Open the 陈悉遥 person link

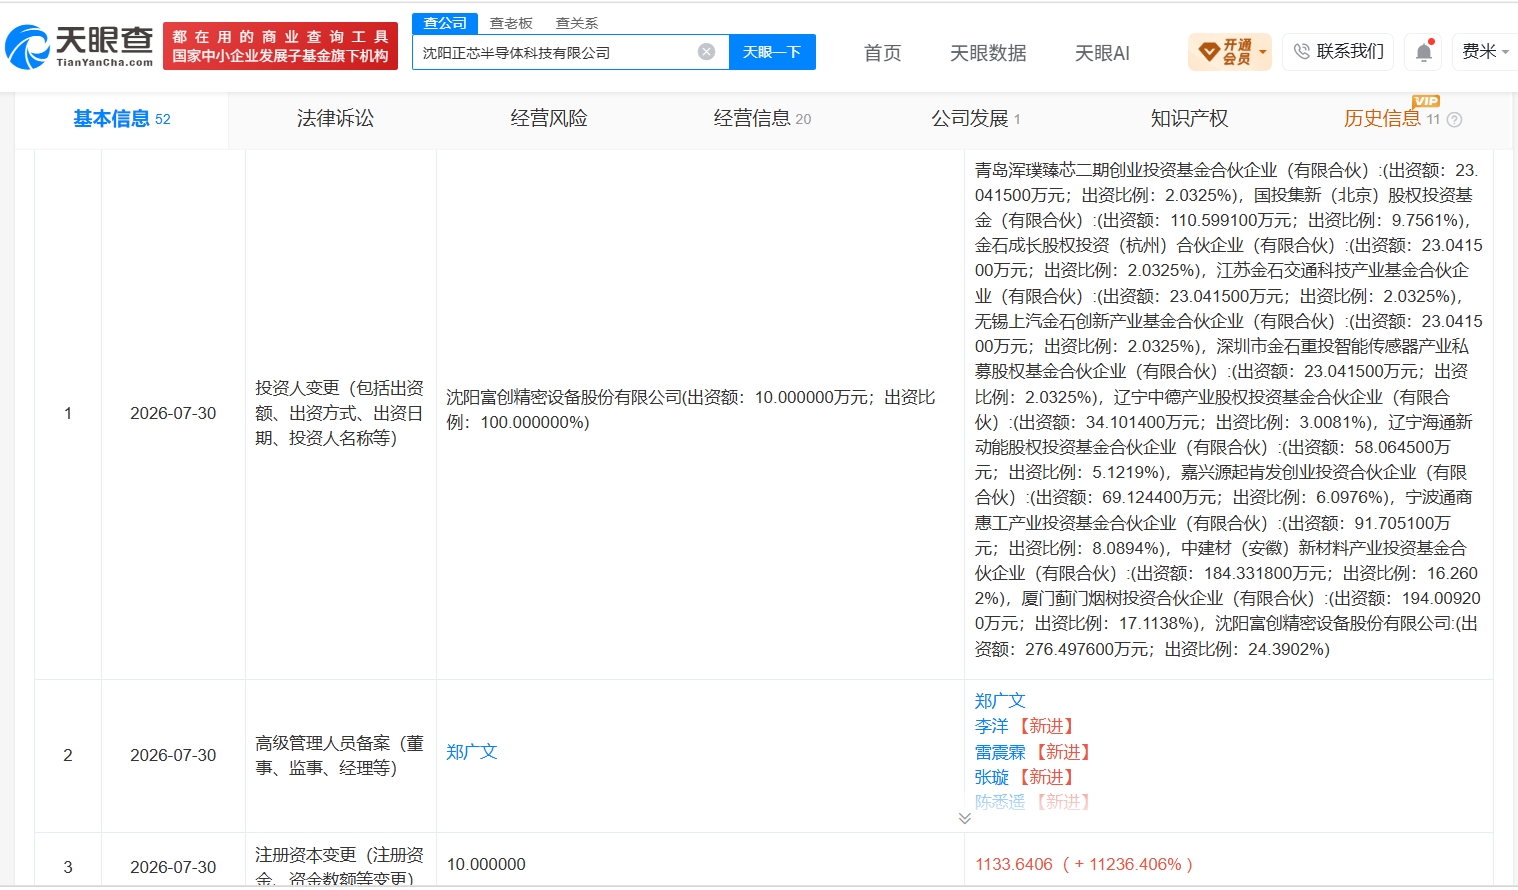tap(1000, 802)
